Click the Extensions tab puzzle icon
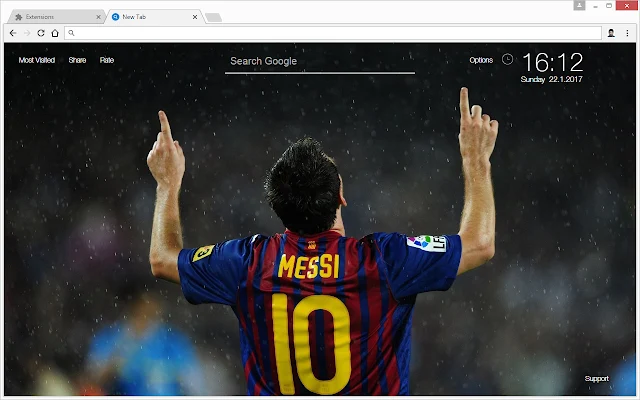Image resolution: width=640 pixels, height=400 pixels. pyautogui.click(x=18, y=17)
